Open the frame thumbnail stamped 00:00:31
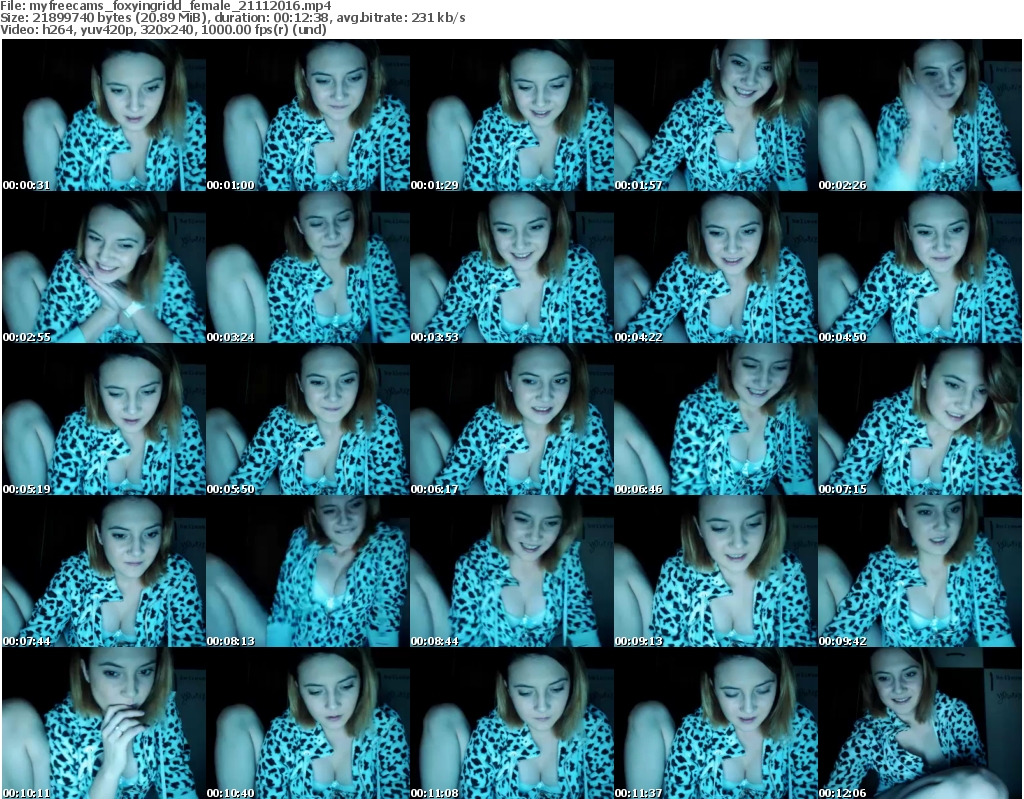 [x=104, y=115]
